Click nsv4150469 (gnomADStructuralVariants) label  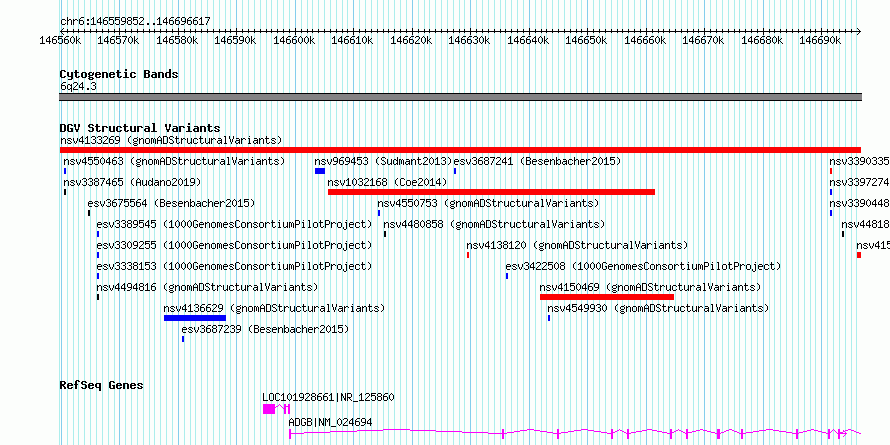point(650,287)
